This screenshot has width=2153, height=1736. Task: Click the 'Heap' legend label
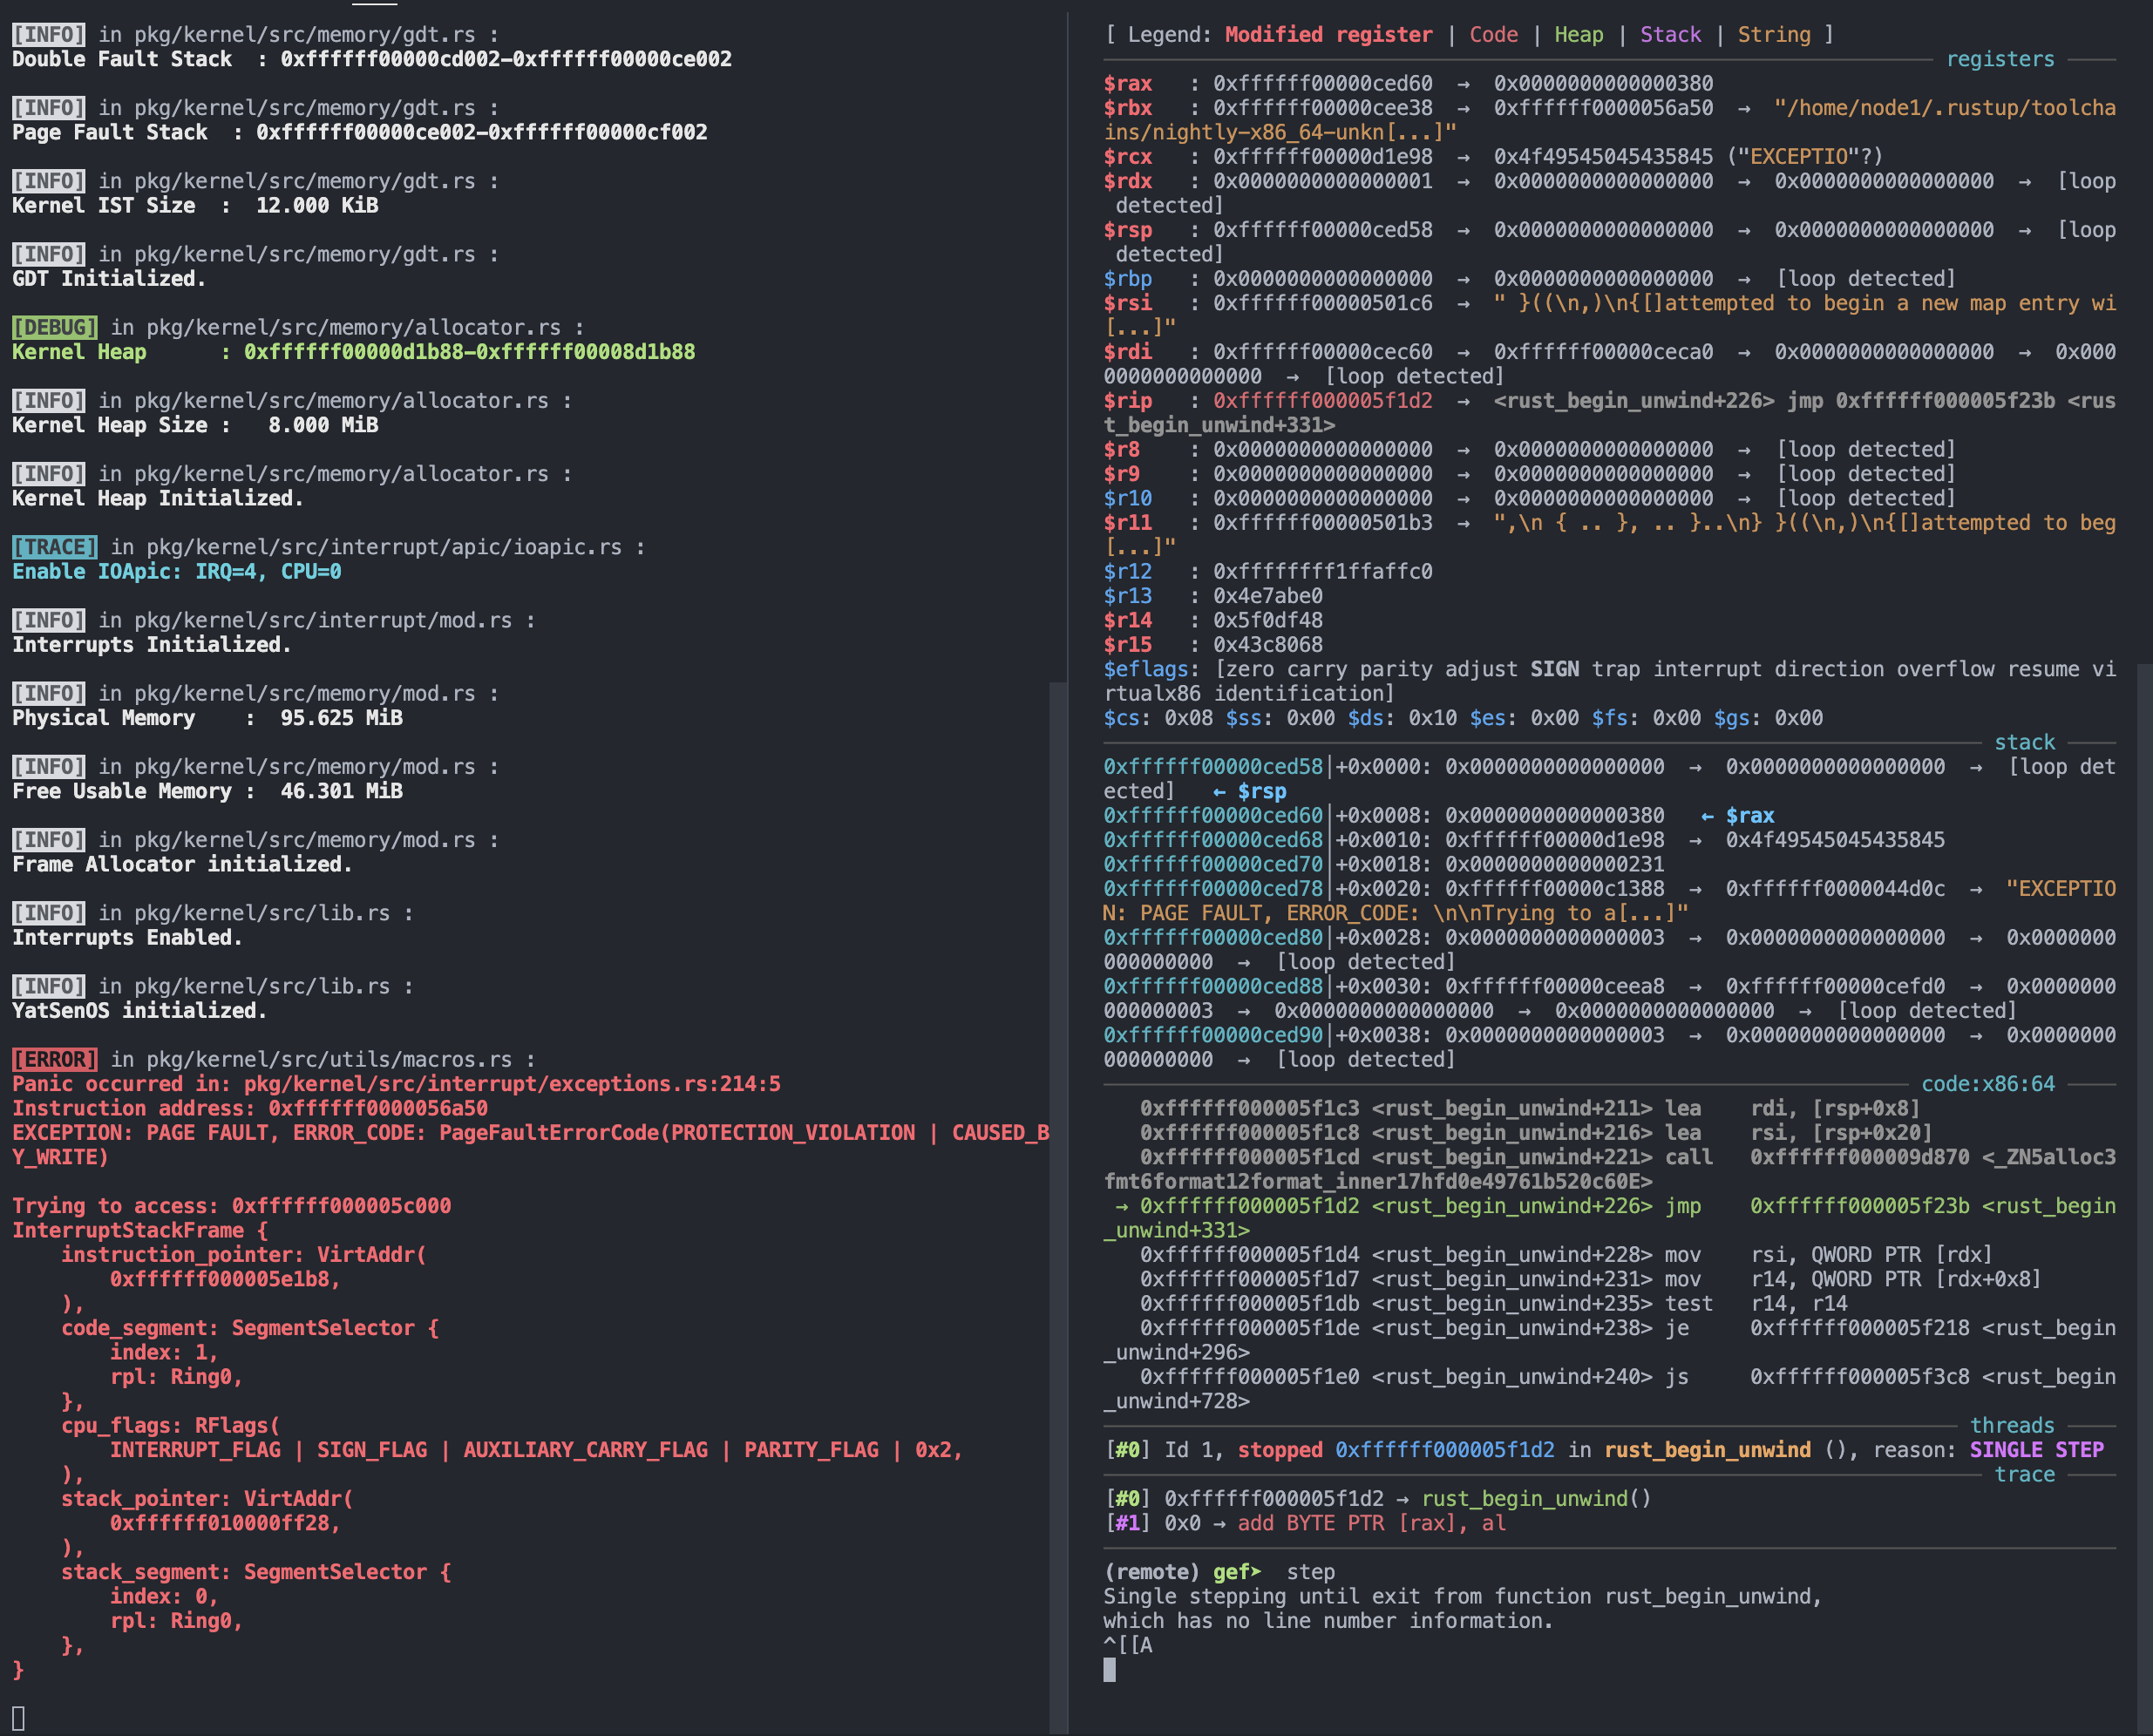pyautogui.click(x=1578, y=35)
